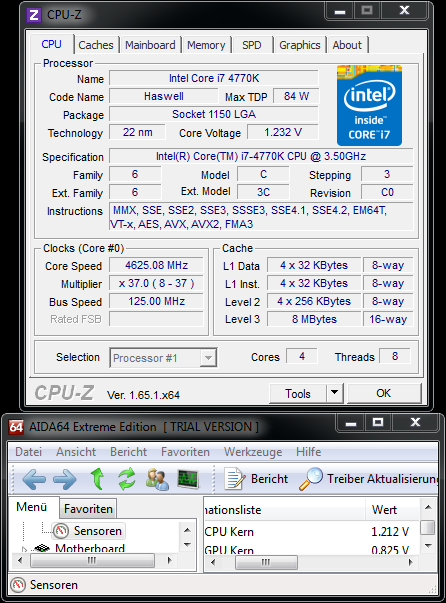Switch to the SPD tab
This screenshot has height=603, width=446.
click(x=251, y=45)
